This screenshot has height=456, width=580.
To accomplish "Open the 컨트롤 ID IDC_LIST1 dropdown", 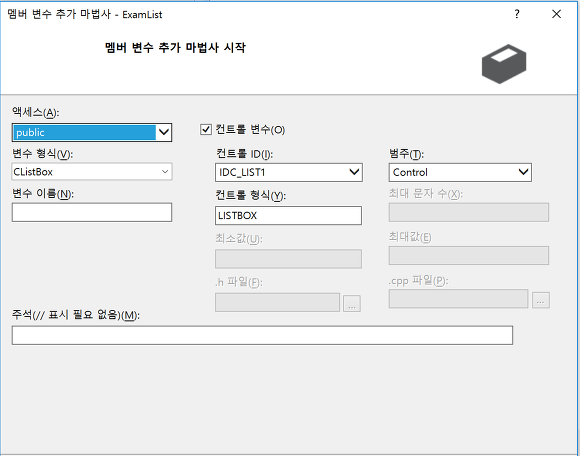I will click(289, 172).
